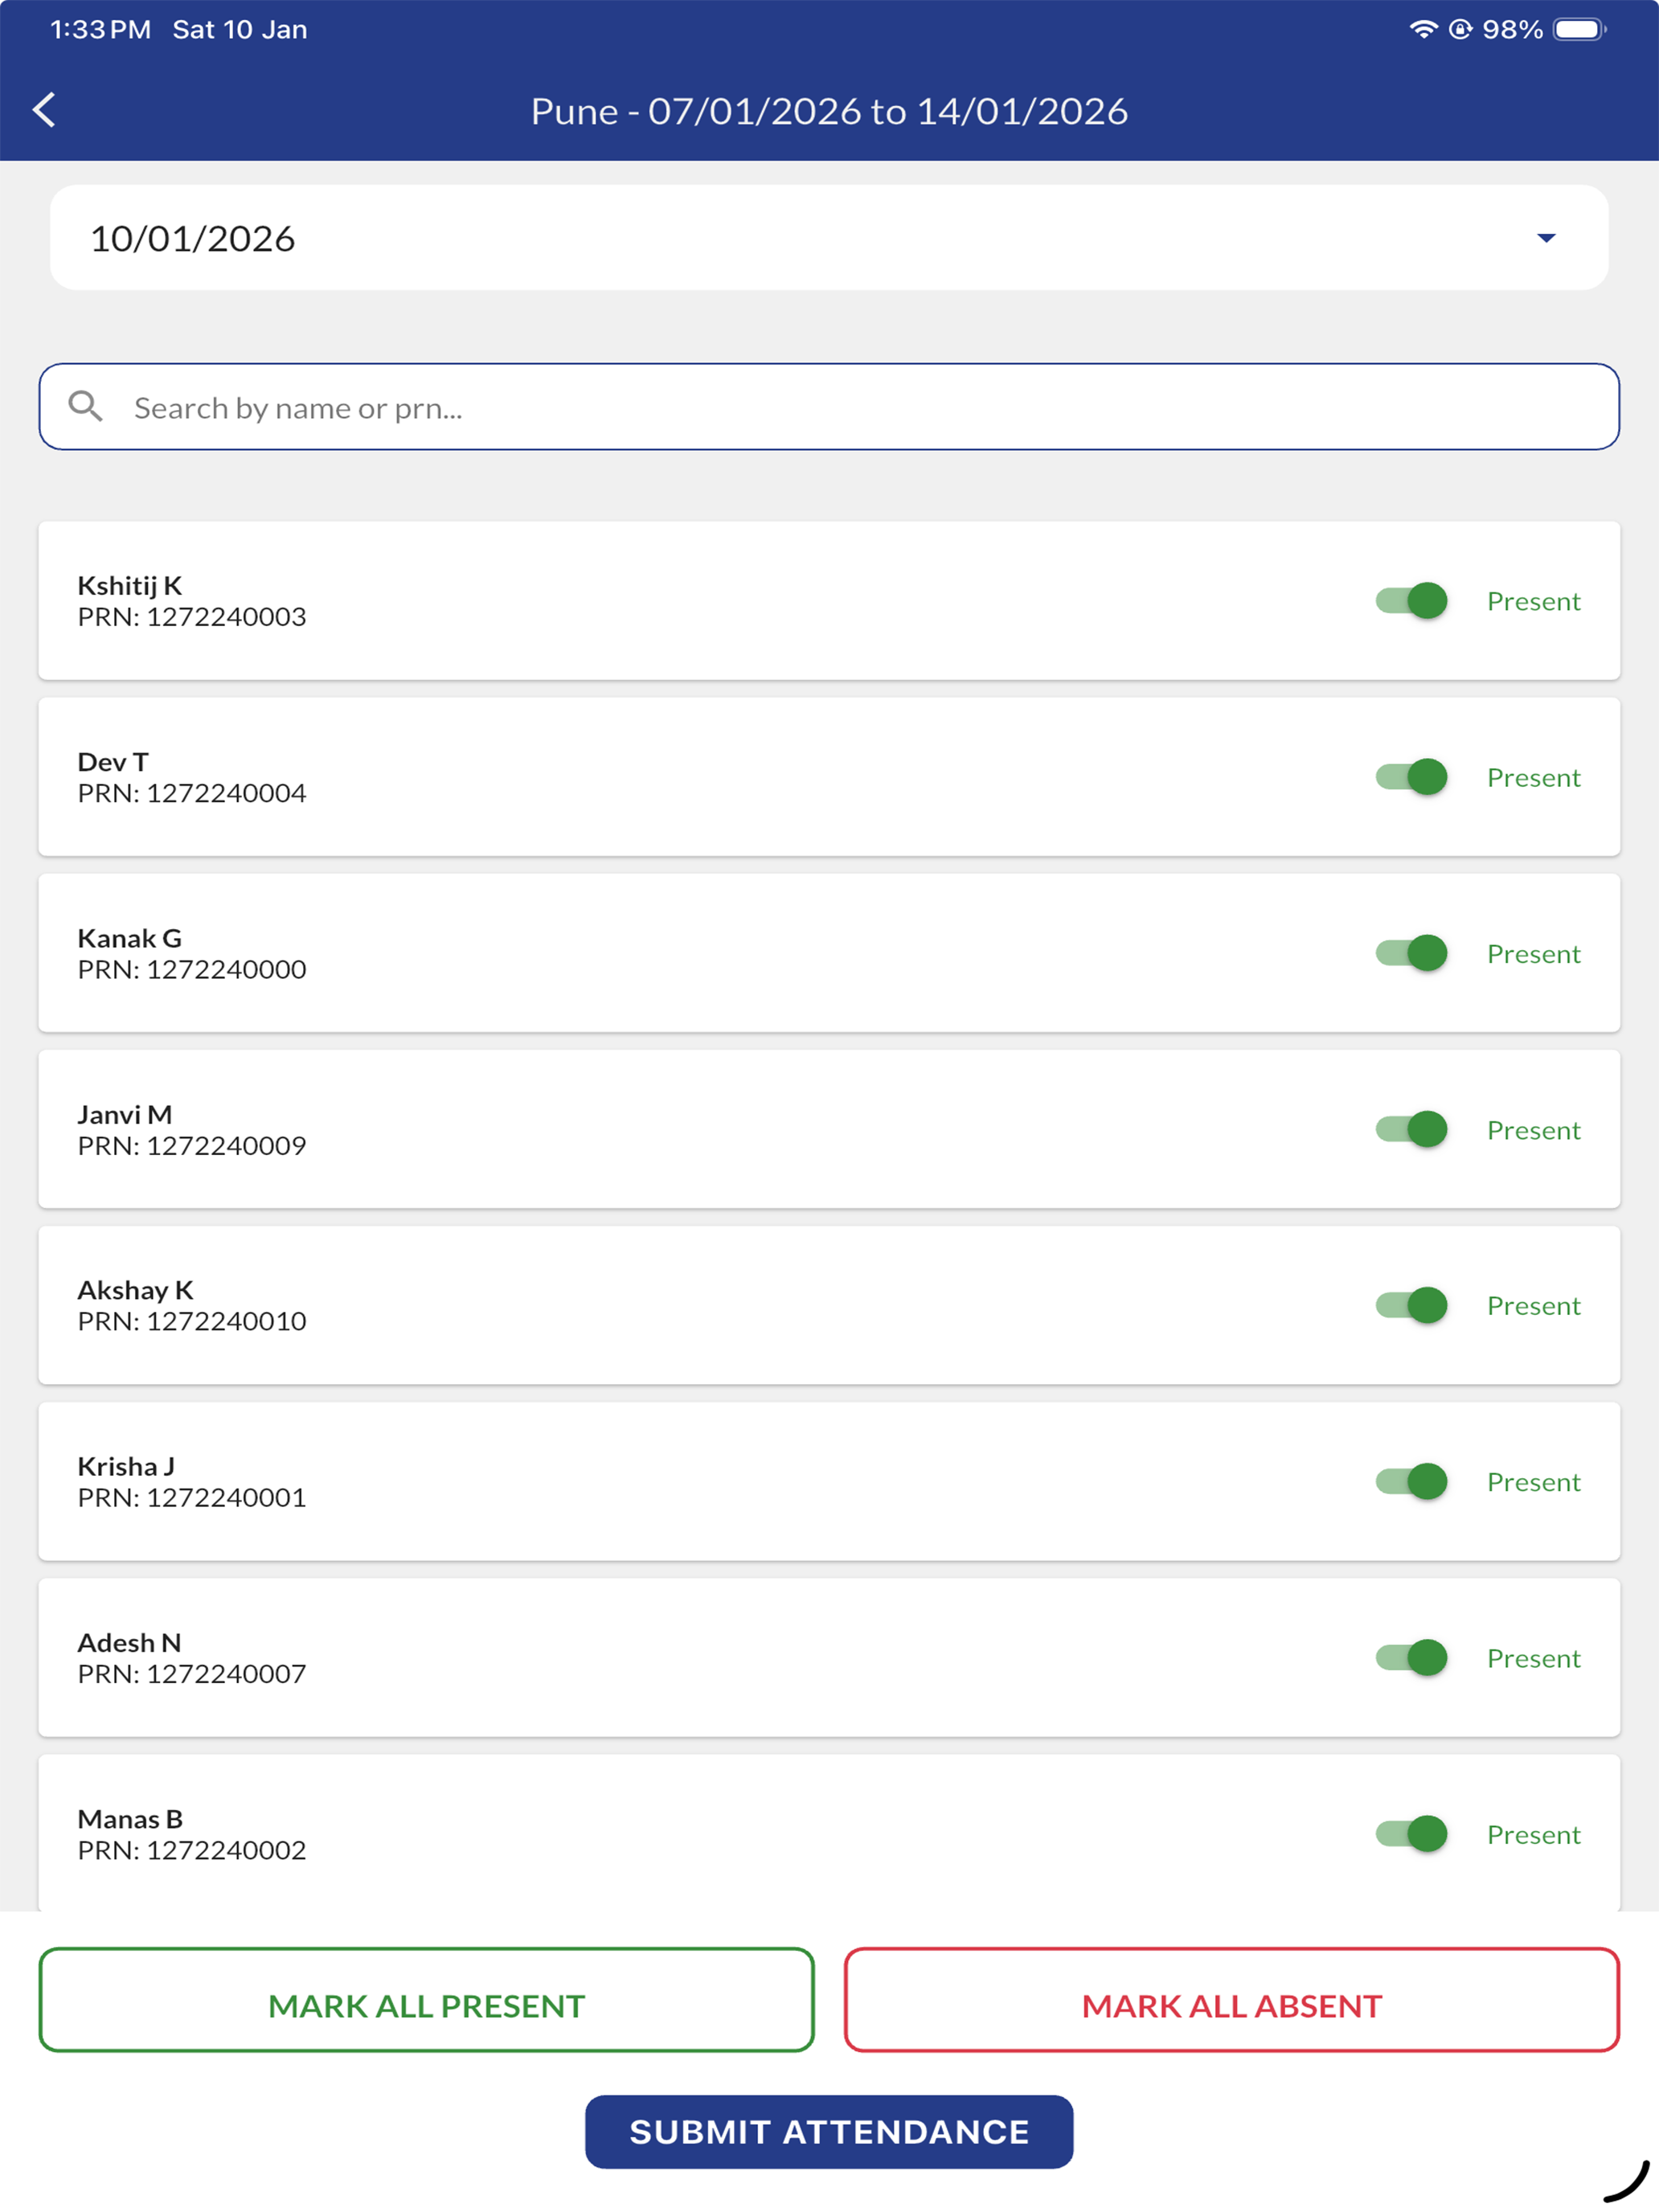Tap the 1:33 PM clock in status bar
The height and width of the screenshot is (2212, 1659).
[x=100, y=29]
